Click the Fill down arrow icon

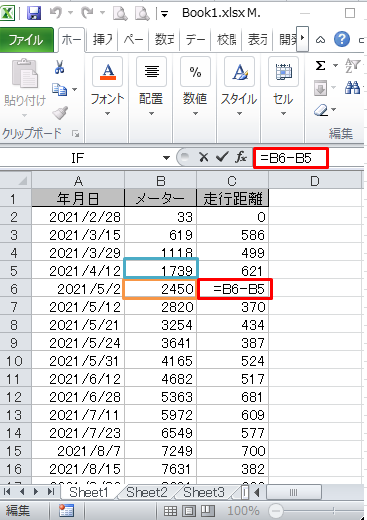coord(320,89)
